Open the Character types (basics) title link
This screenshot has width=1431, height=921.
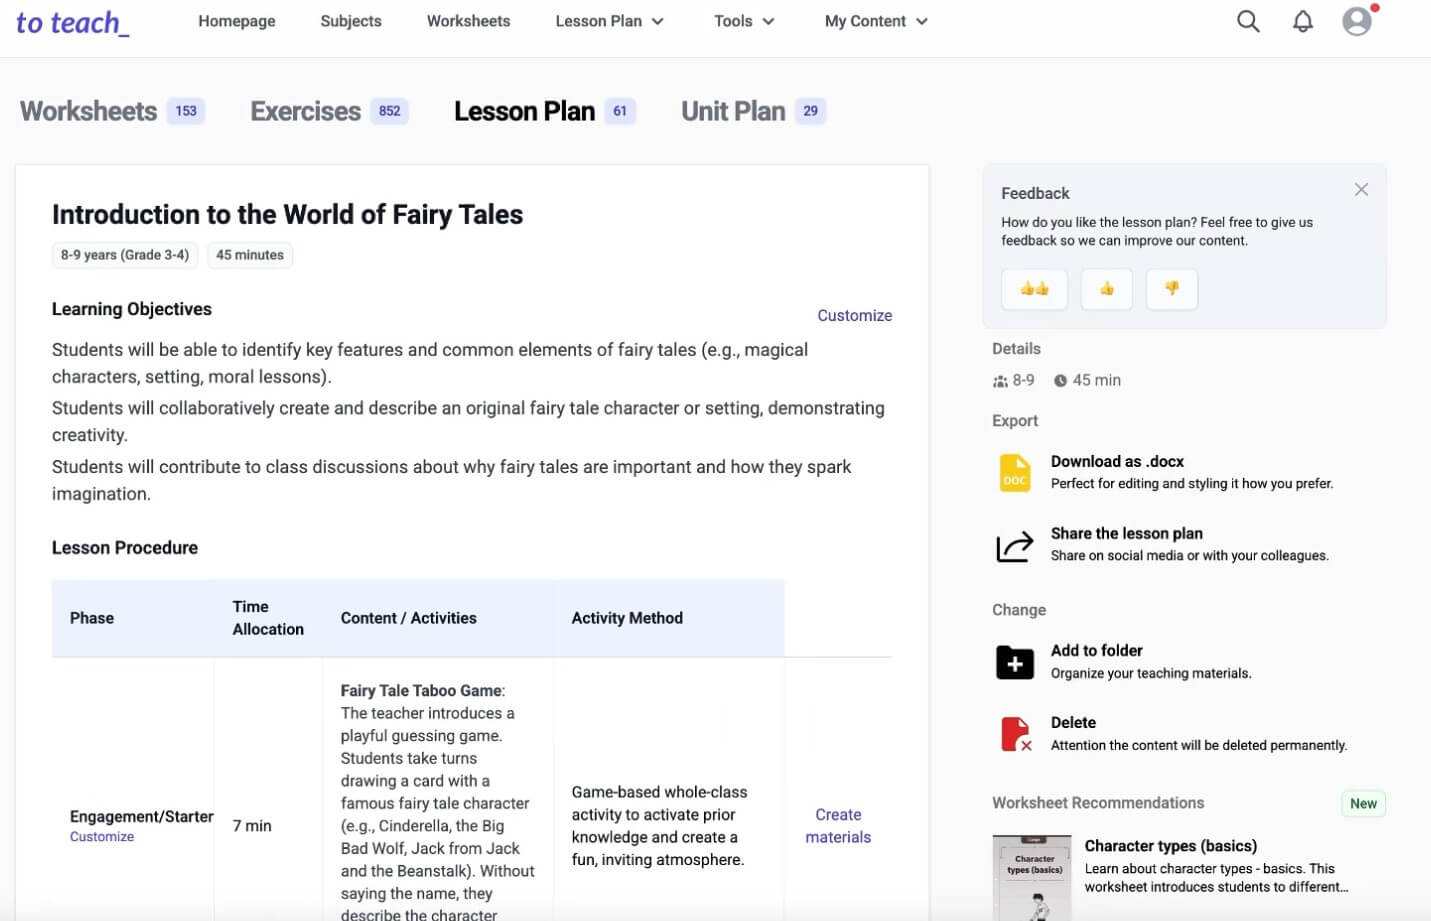pyautogui.click(x=1171, y=846)
